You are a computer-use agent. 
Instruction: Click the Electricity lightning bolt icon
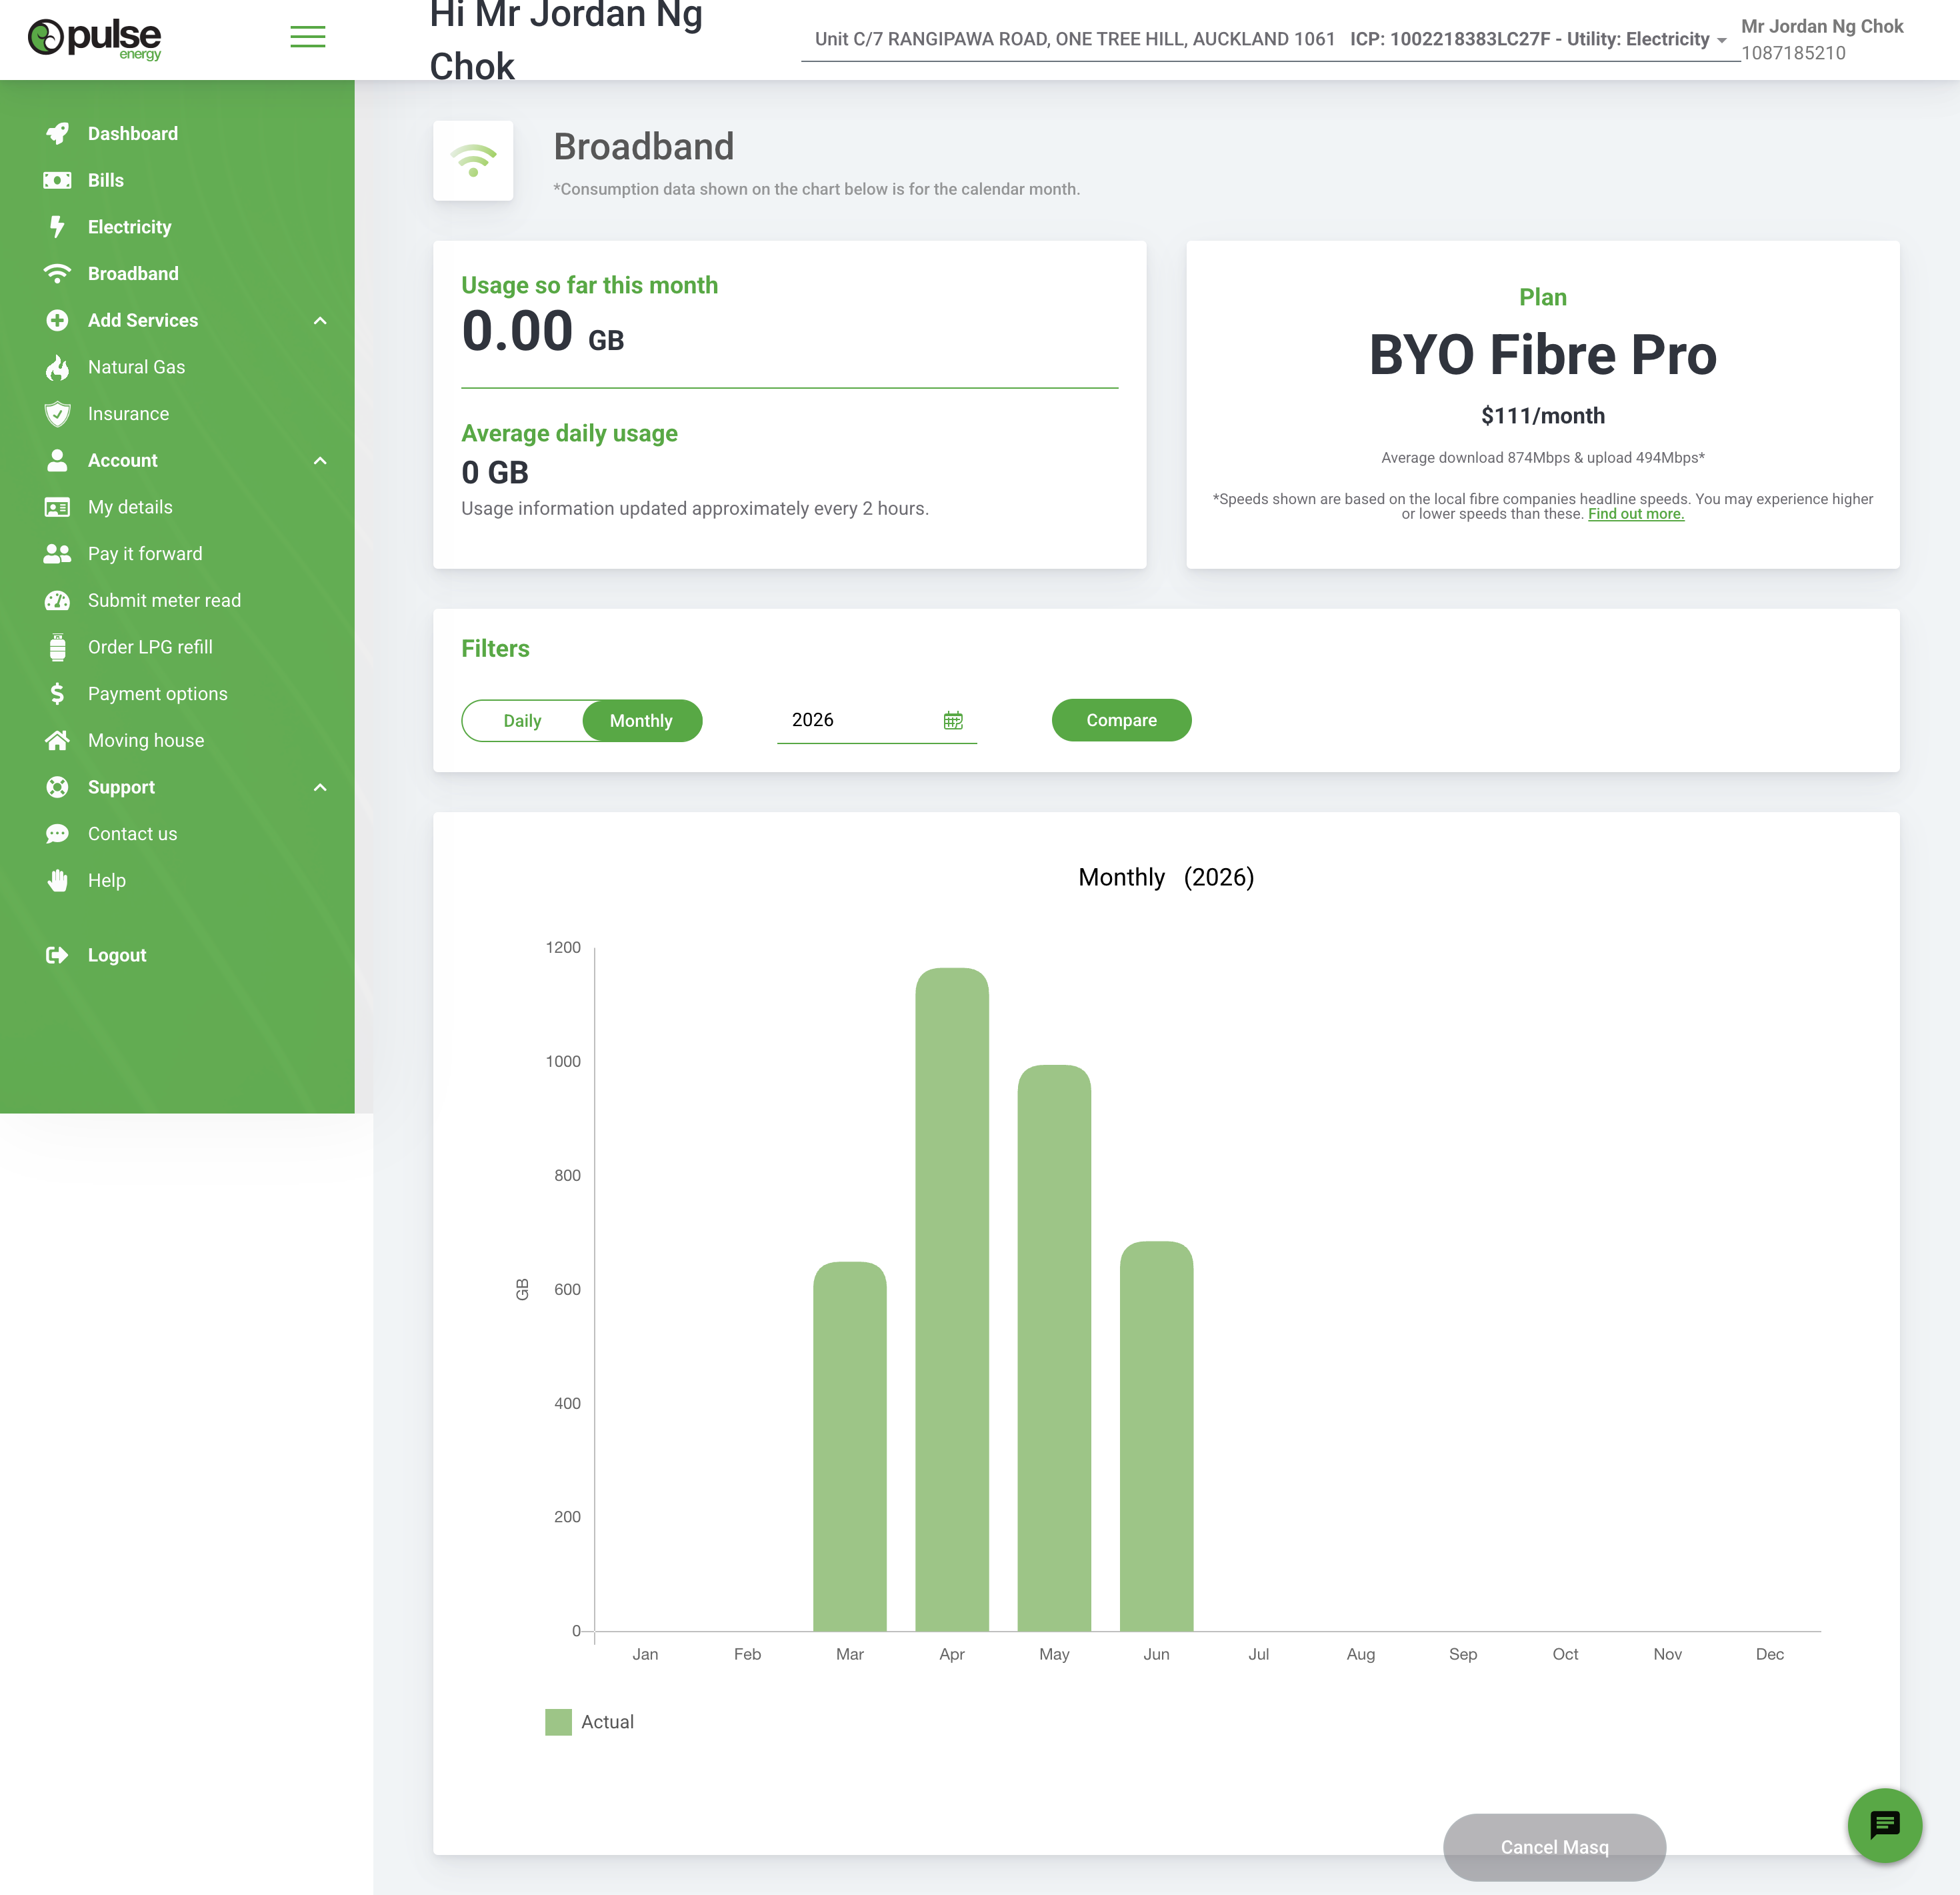coord(57,227)
